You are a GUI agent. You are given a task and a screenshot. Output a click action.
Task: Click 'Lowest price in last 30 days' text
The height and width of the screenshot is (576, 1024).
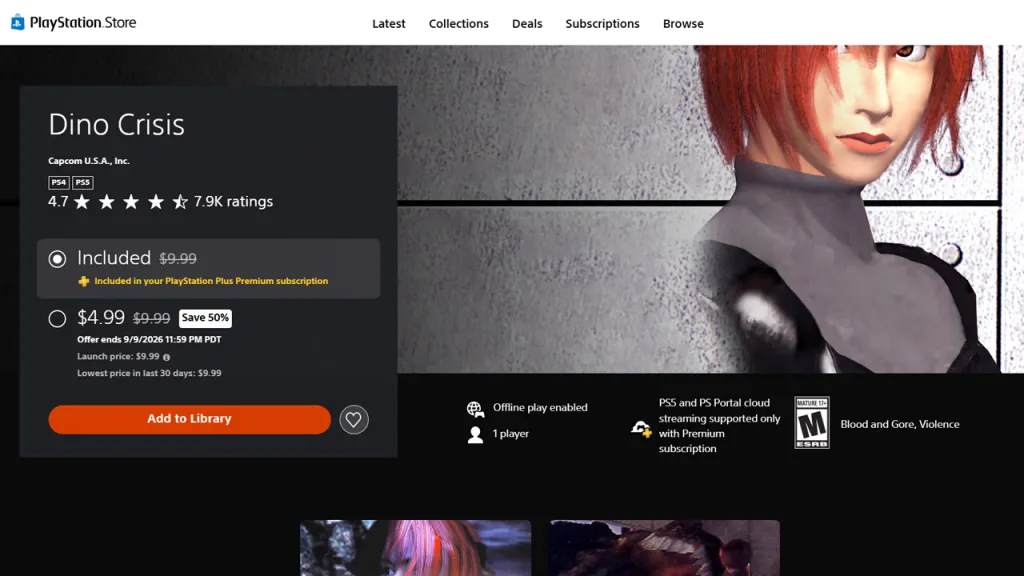(149, 373)
